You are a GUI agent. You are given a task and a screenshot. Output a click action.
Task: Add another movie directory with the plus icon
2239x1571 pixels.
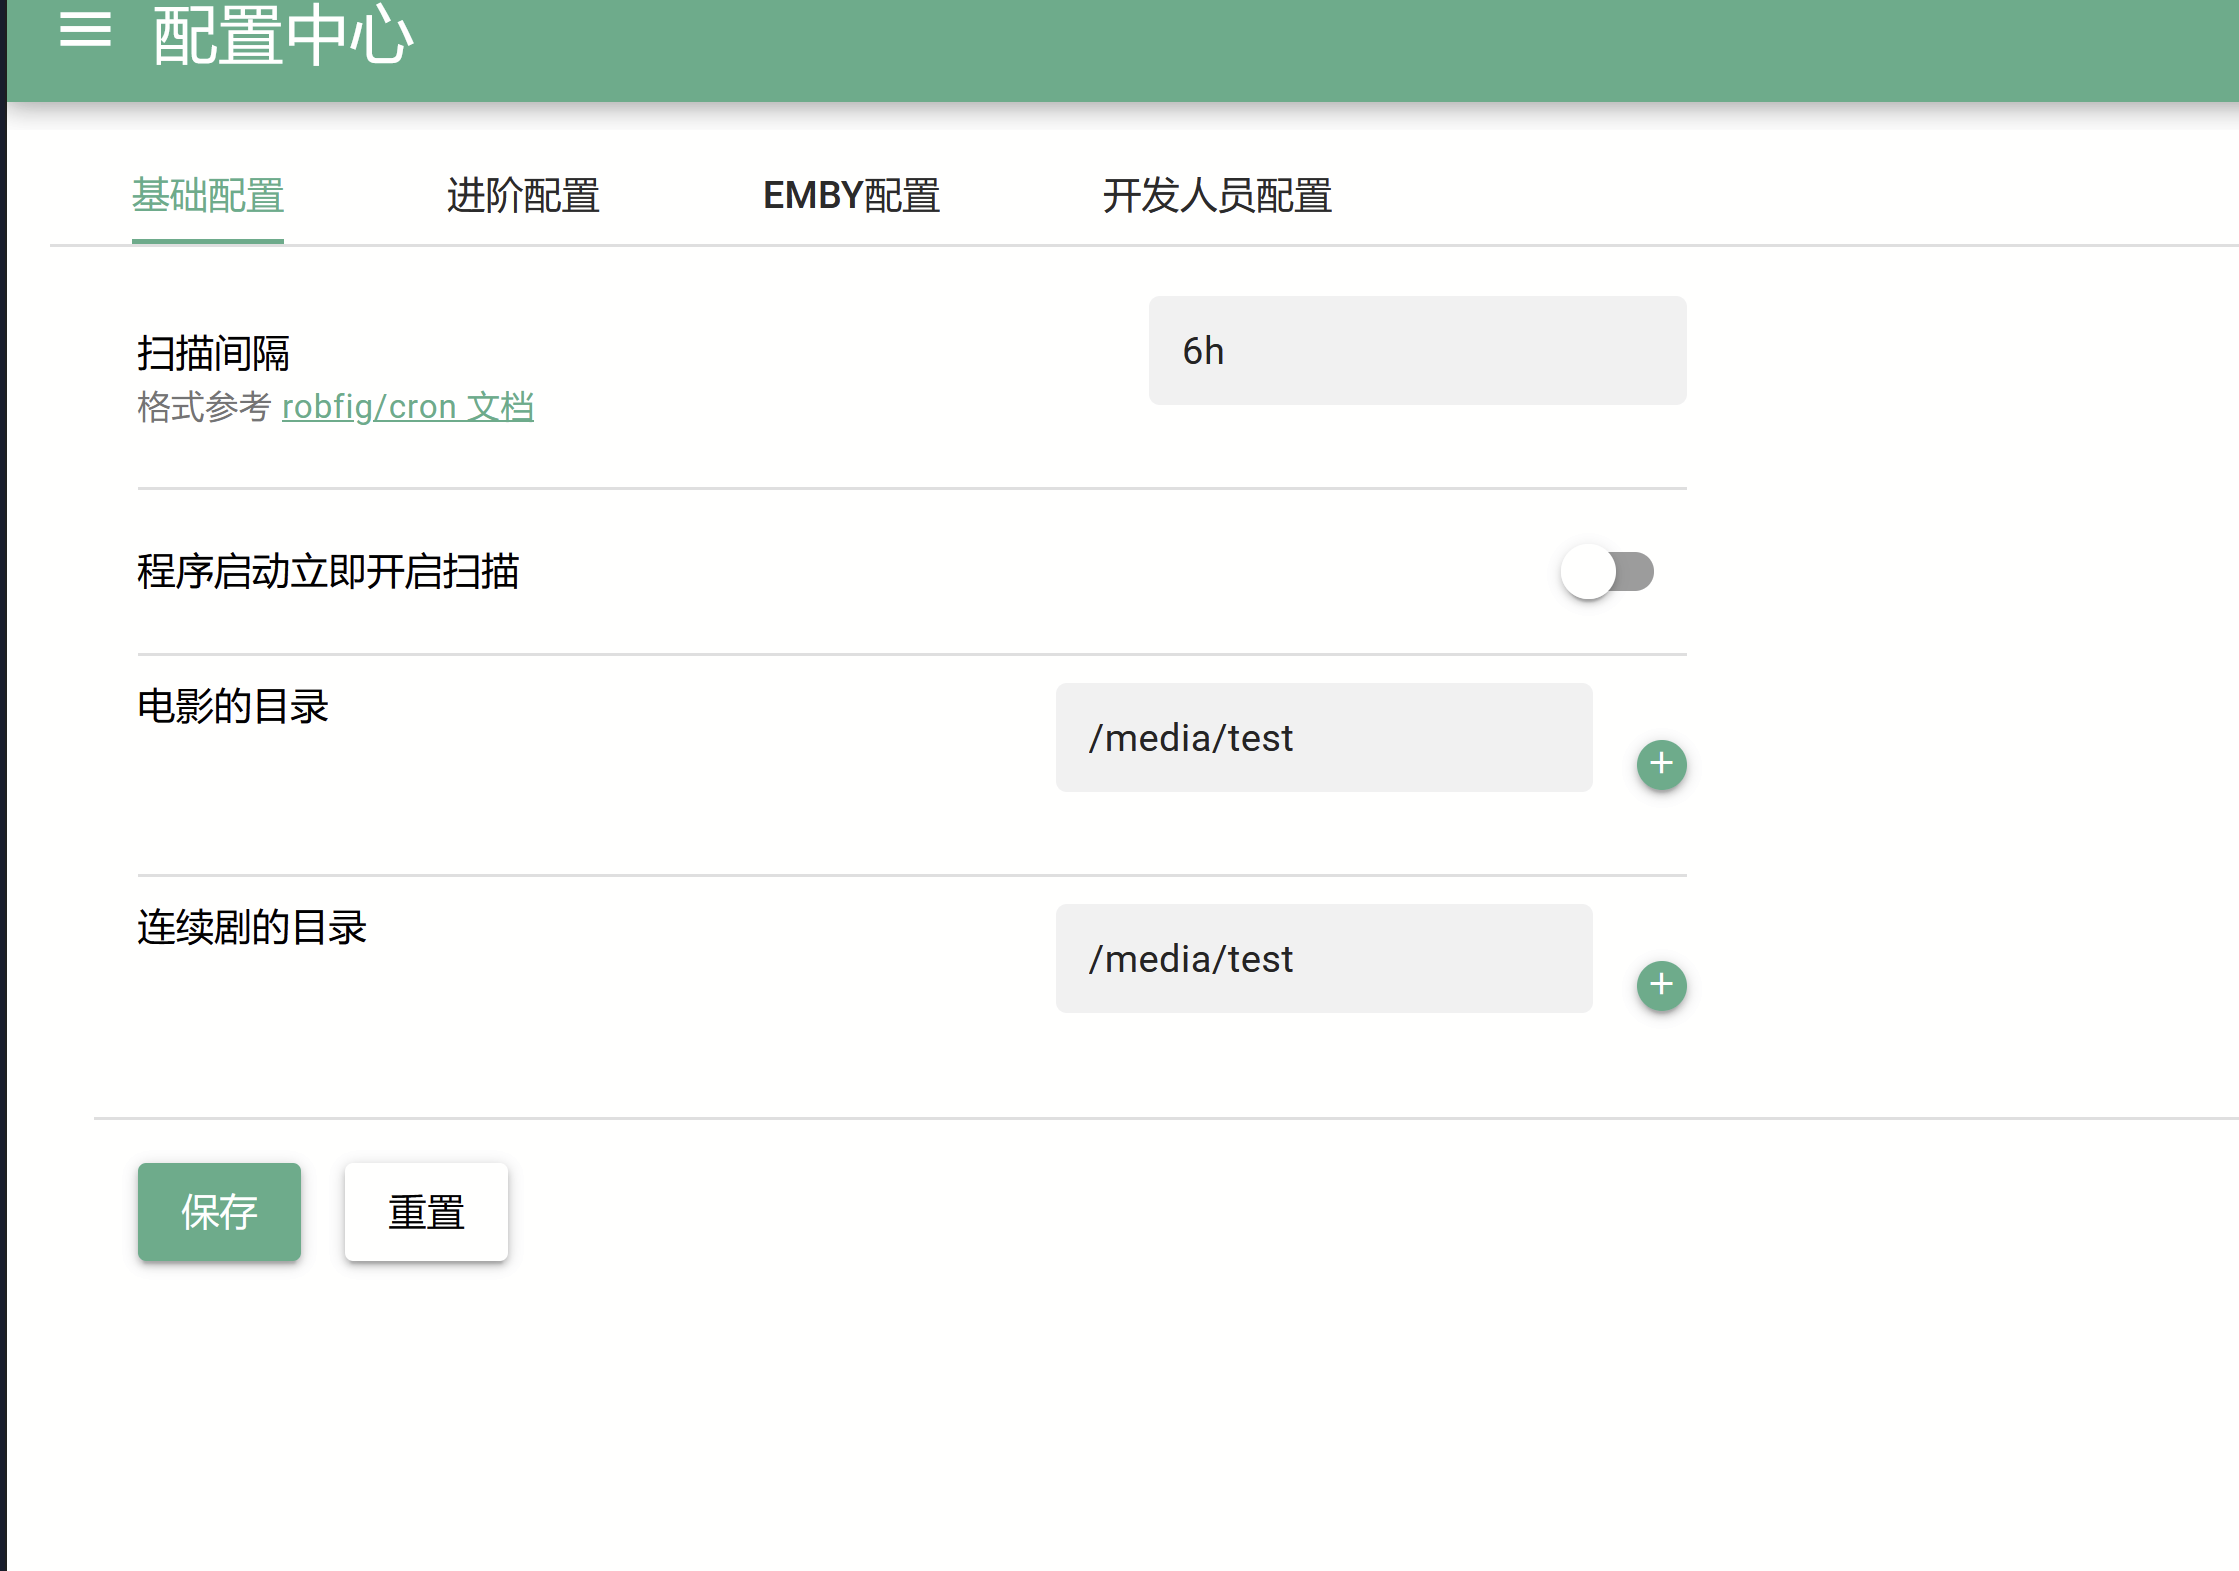click(x=1660, y=764)
